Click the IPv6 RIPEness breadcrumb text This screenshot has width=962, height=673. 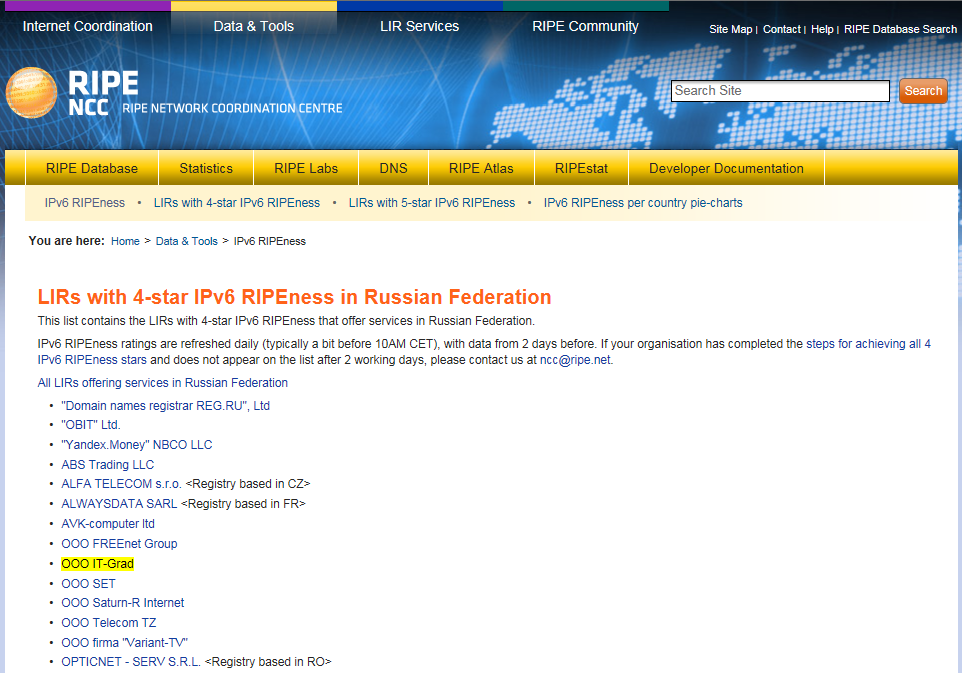click(x=269, y=241)
